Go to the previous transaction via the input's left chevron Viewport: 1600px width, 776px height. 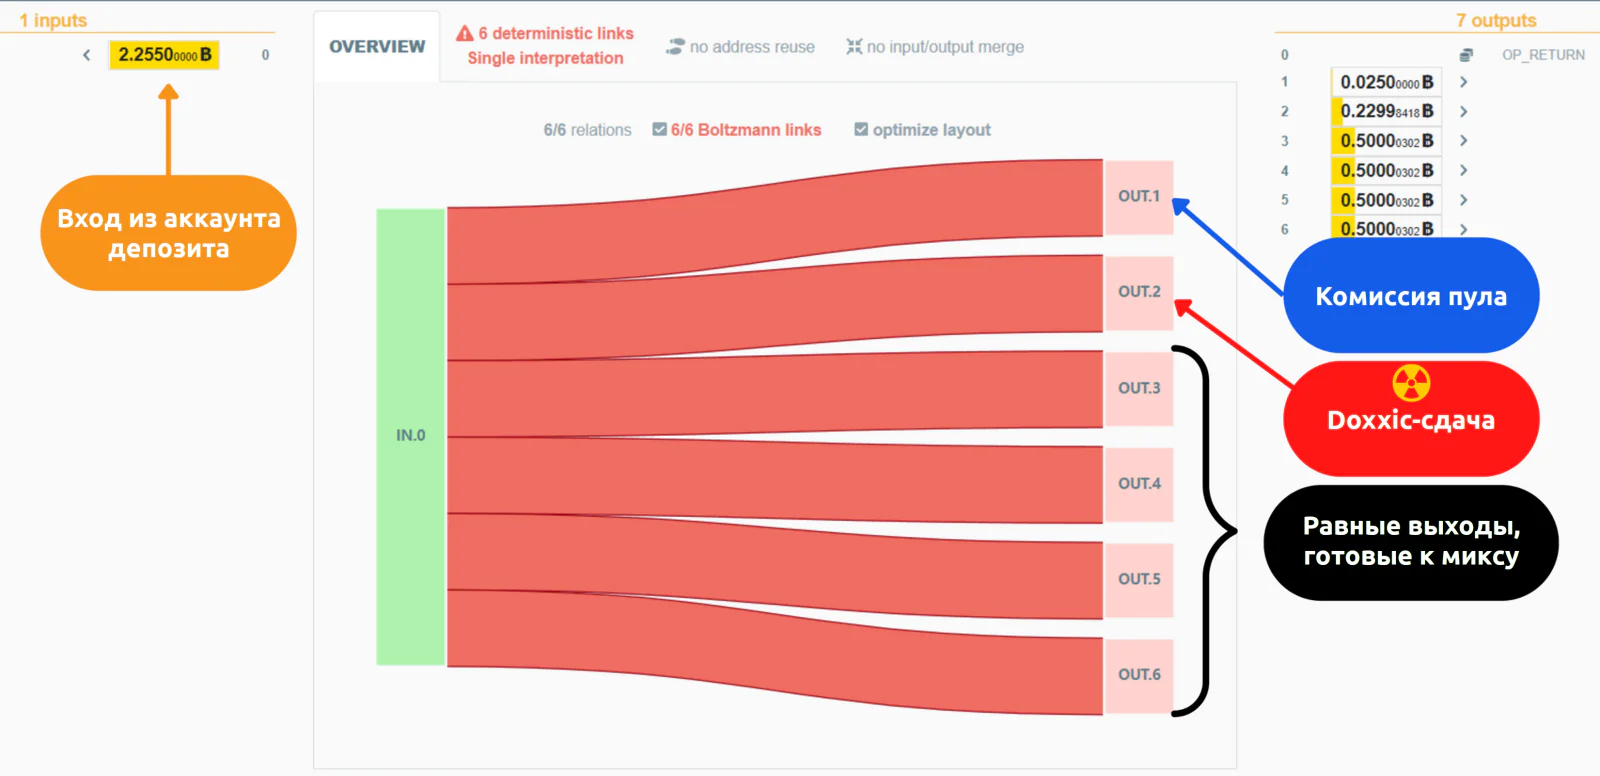click(x=87, y=55)
